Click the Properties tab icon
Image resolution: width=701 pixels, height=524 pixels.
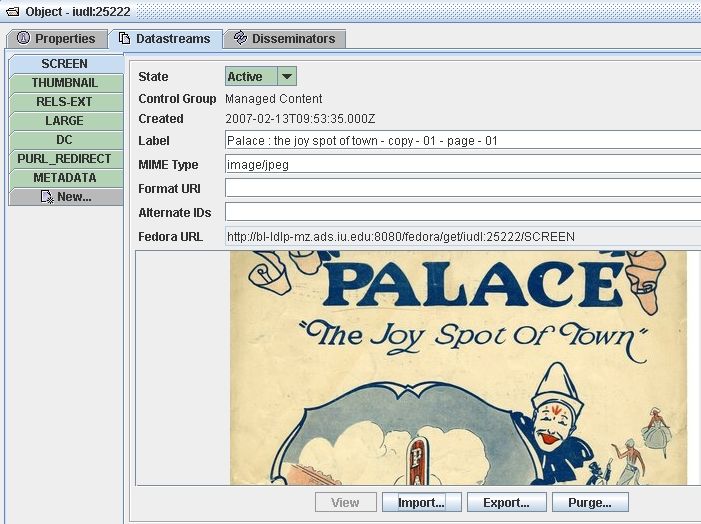pos(23,38)
